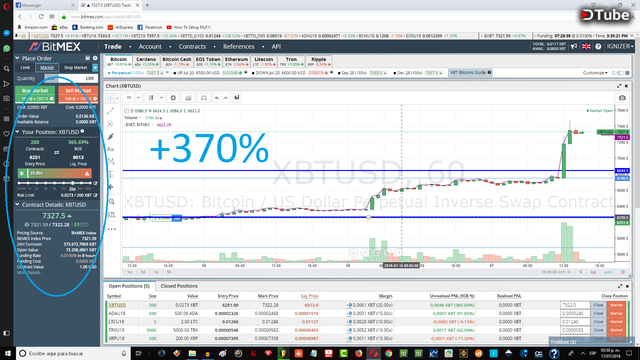This screenshot has width=640, height=360.
Task: Open chart settings gear in toolbar
Action: [x=173, y=98]
